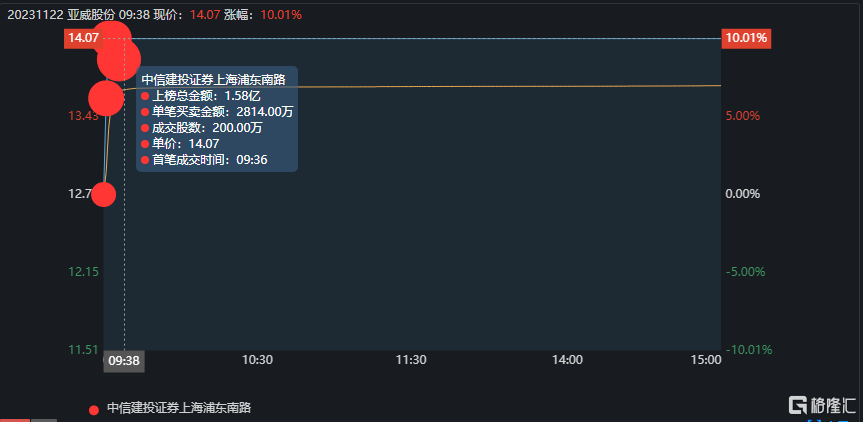Click the 11:30 time axis label

point(412,360)
